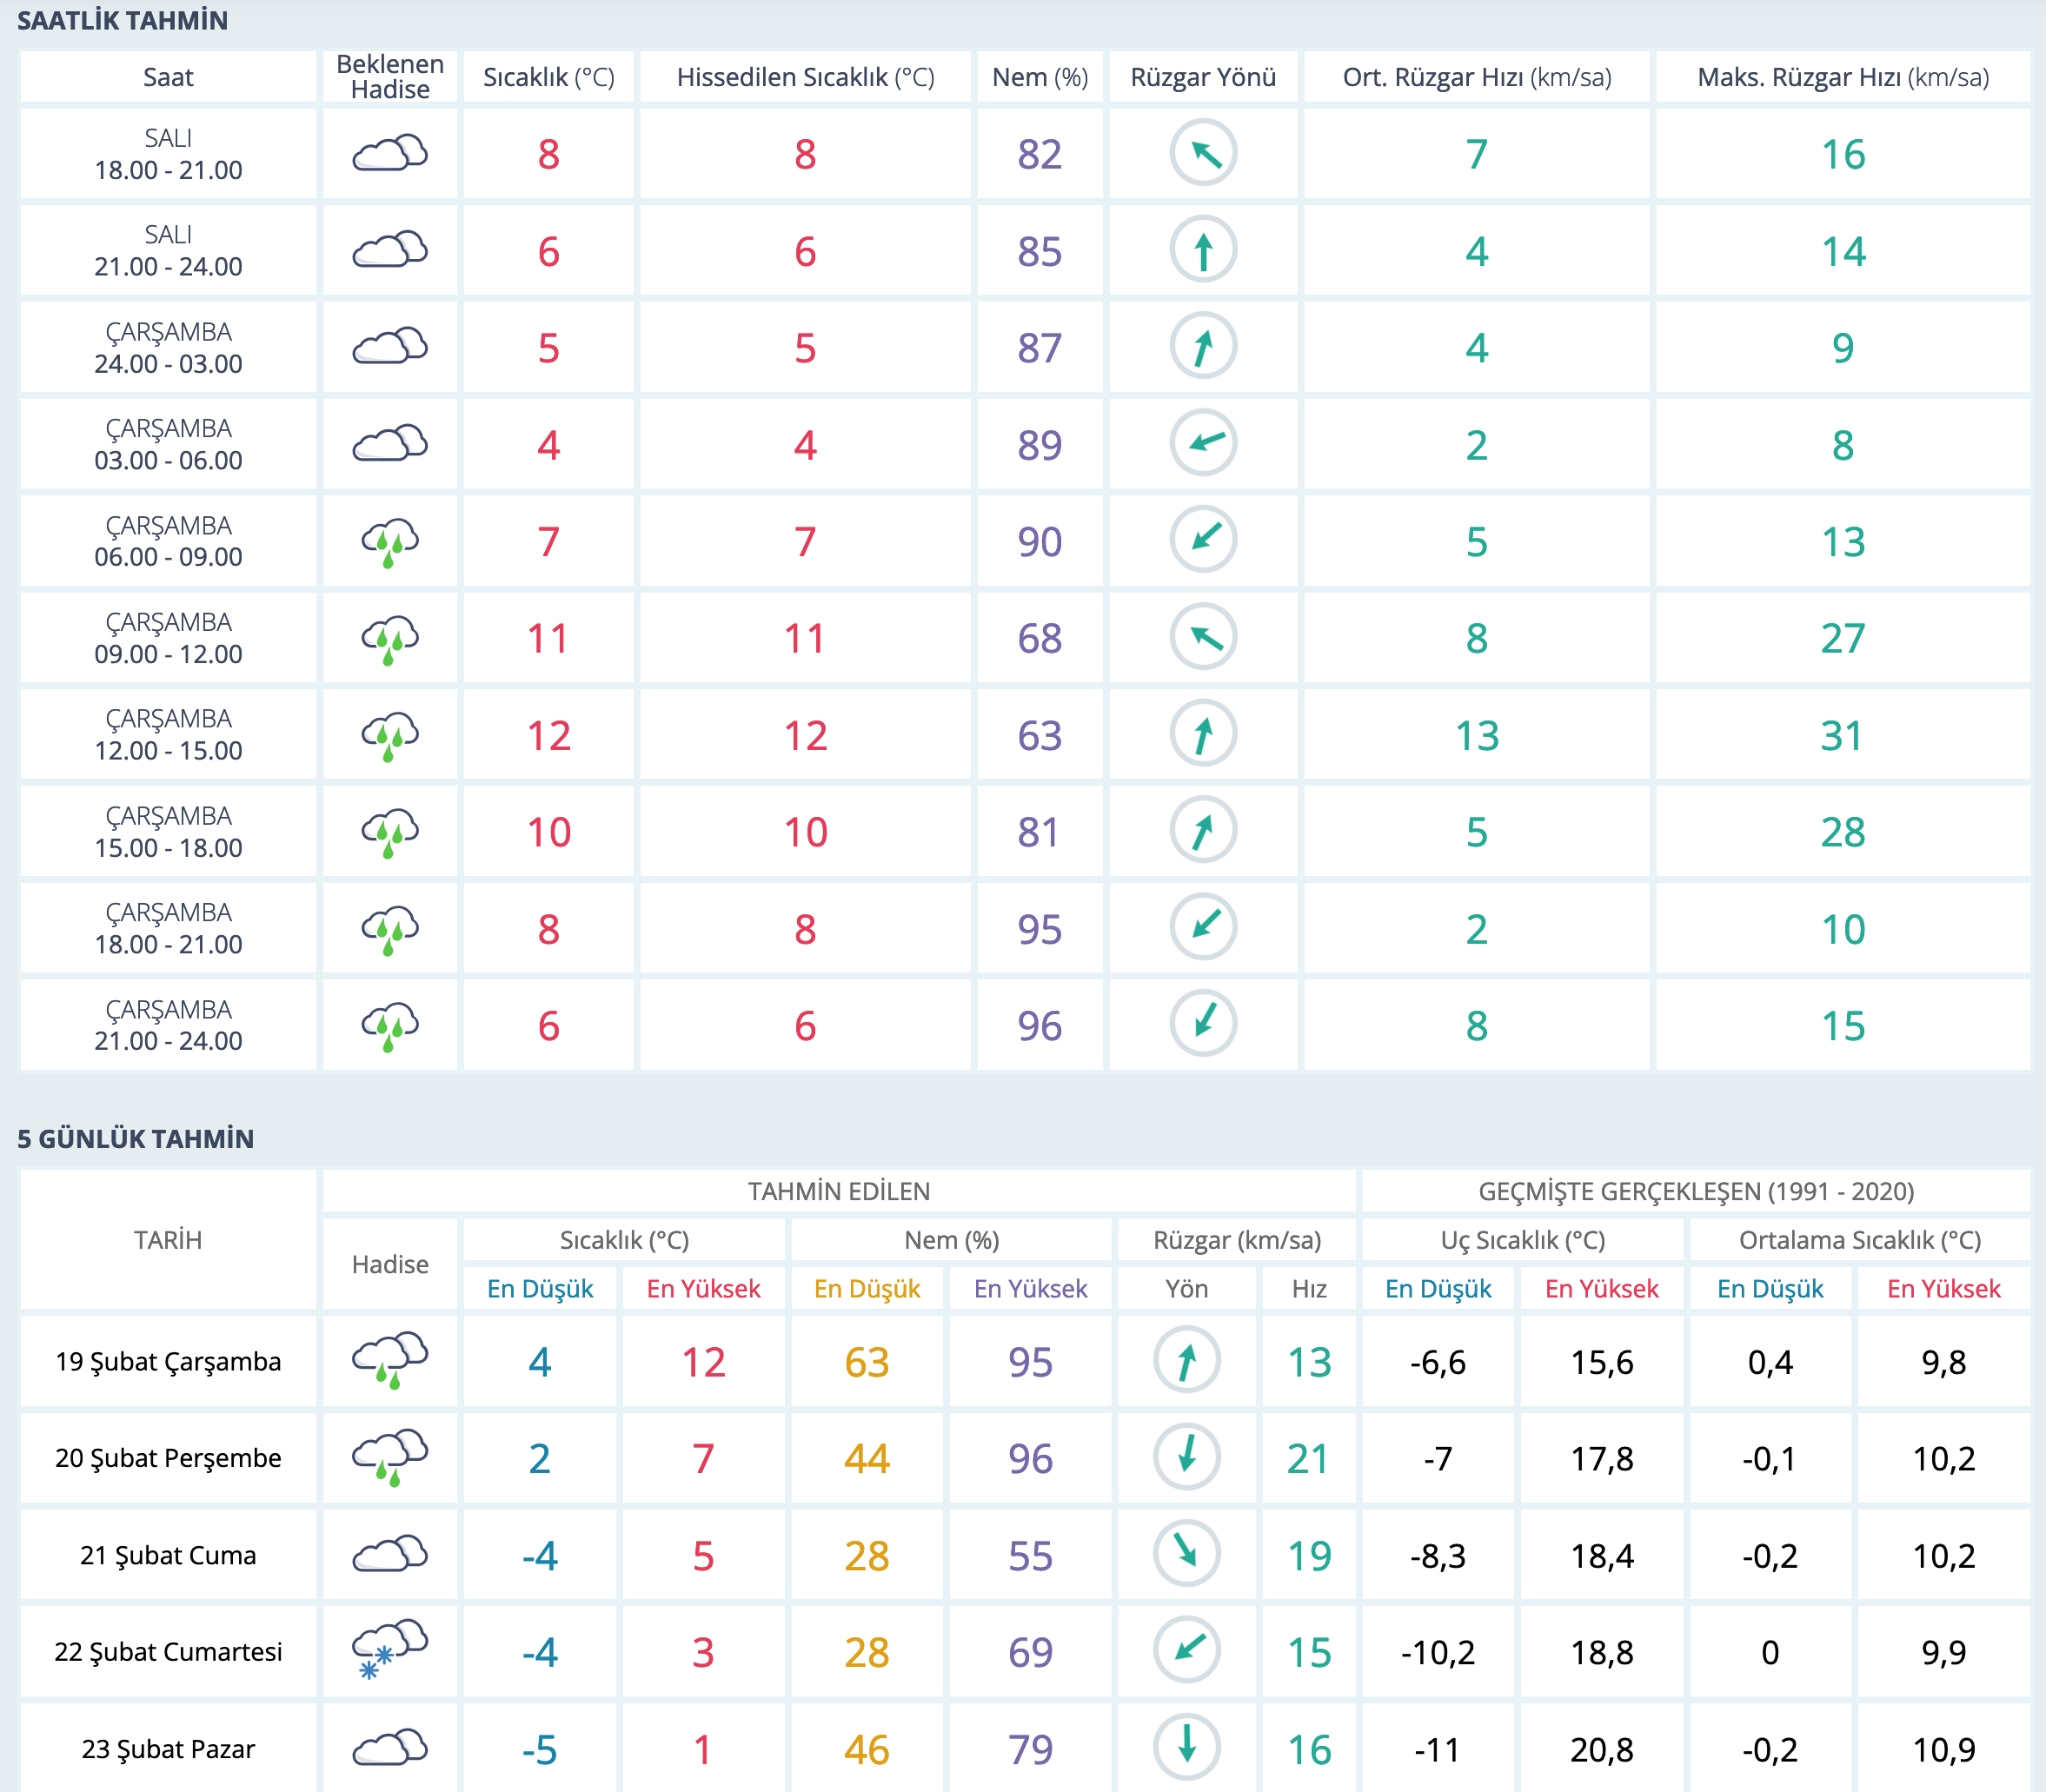The height and width of the screenshot is (1792, 2046).
Task: Click snow icon for 22 Şubat Cumartesi
Action: point(389,1650)
